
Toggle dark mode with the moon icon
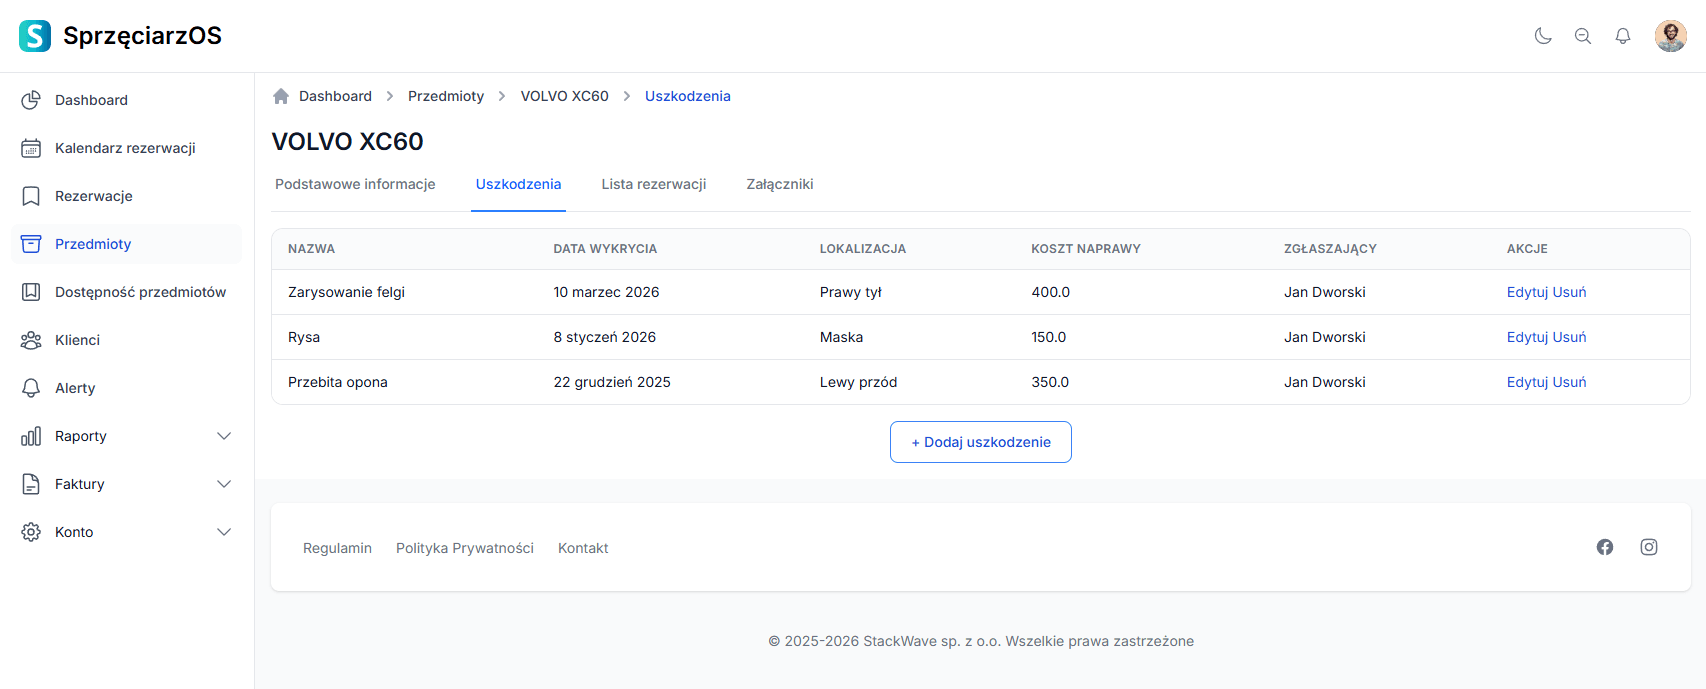(x=1543, y=36)
